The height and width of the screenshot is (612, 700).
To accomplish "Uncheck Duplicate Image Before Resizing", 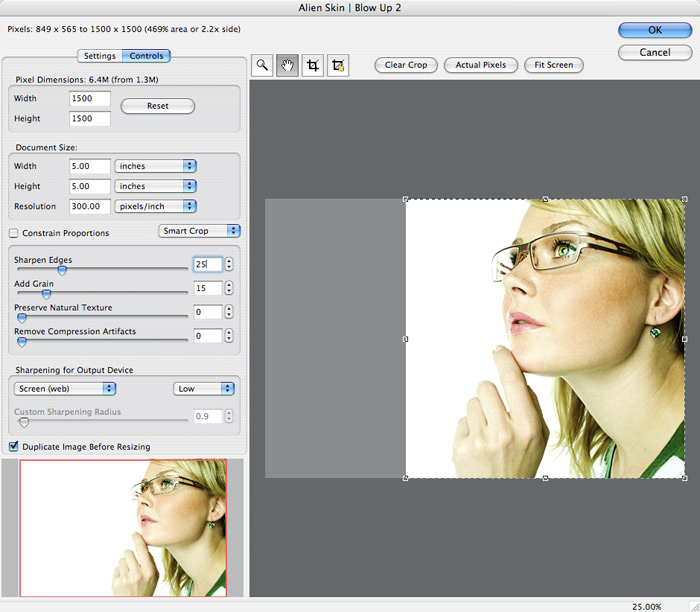I will pyautogui.click(x=13, y=446).
